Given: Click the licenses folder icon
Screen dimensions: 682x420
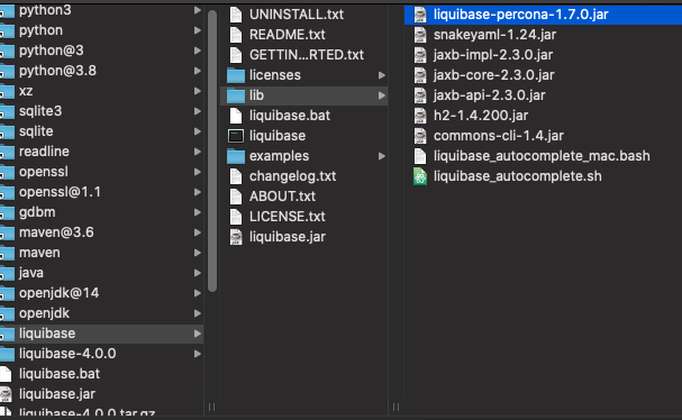Looking at the screenshot, I should 236,75.
